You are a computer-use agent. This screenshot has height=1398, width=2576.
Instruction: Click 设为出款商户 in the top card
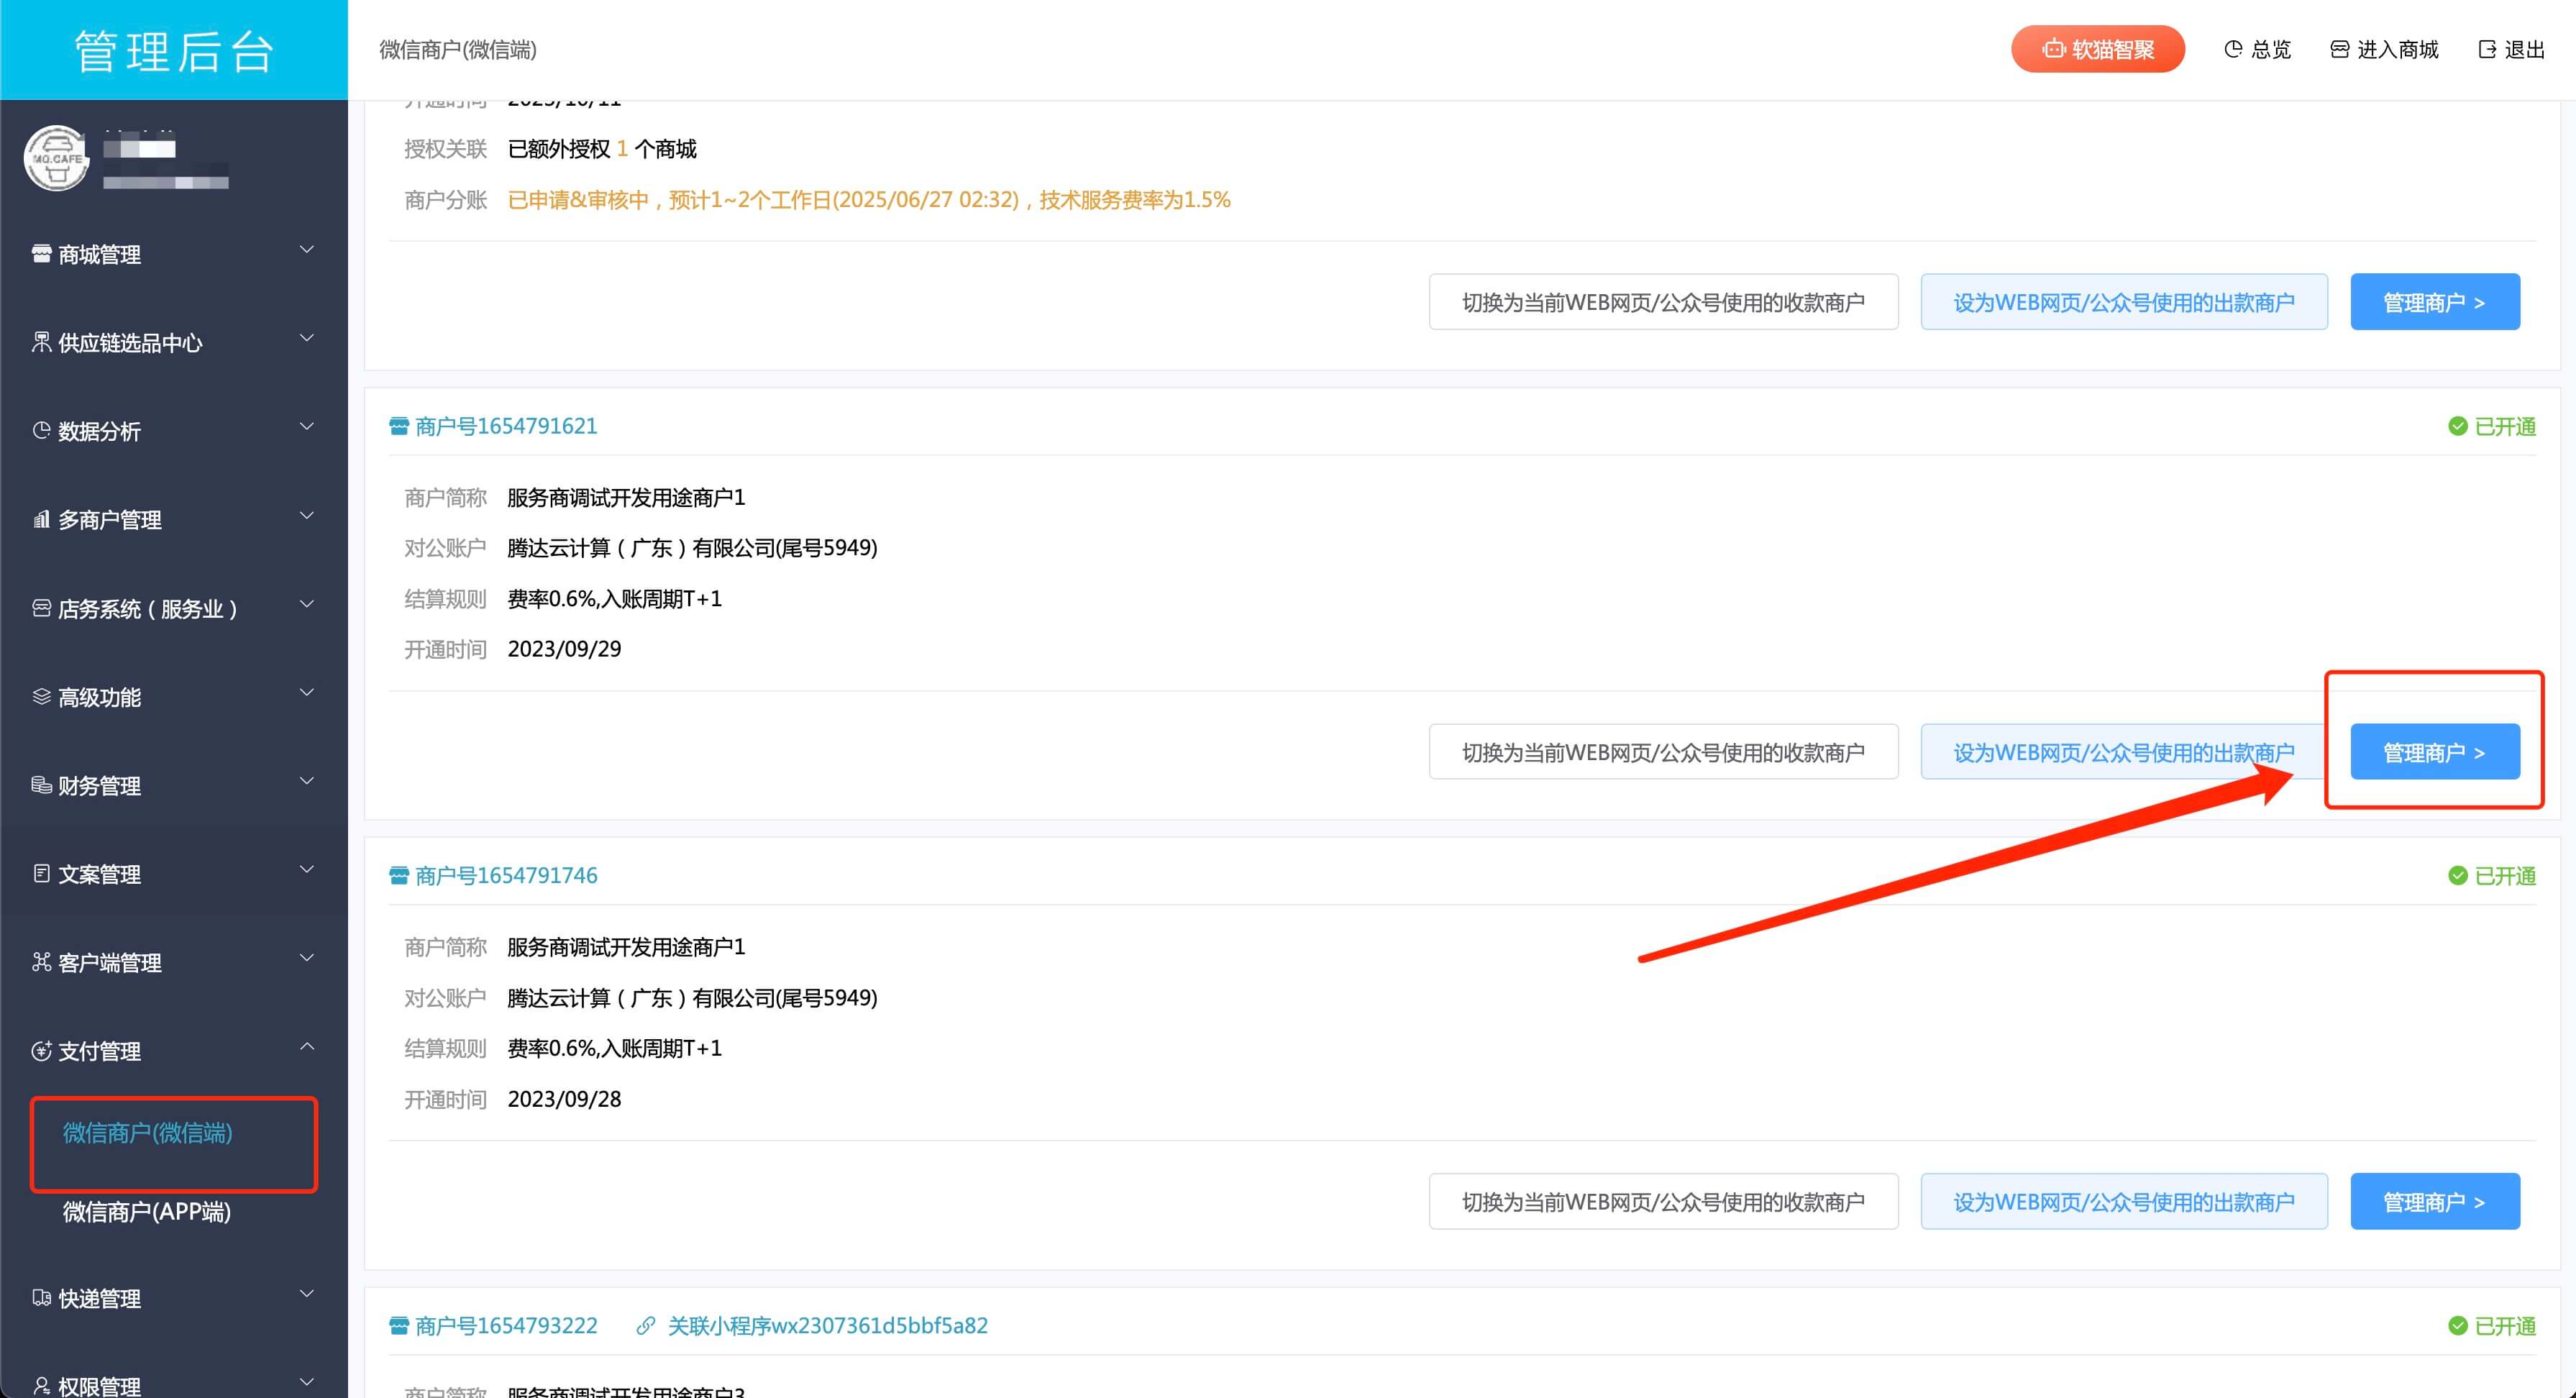pyautogui.click(x=2124, y=302)
